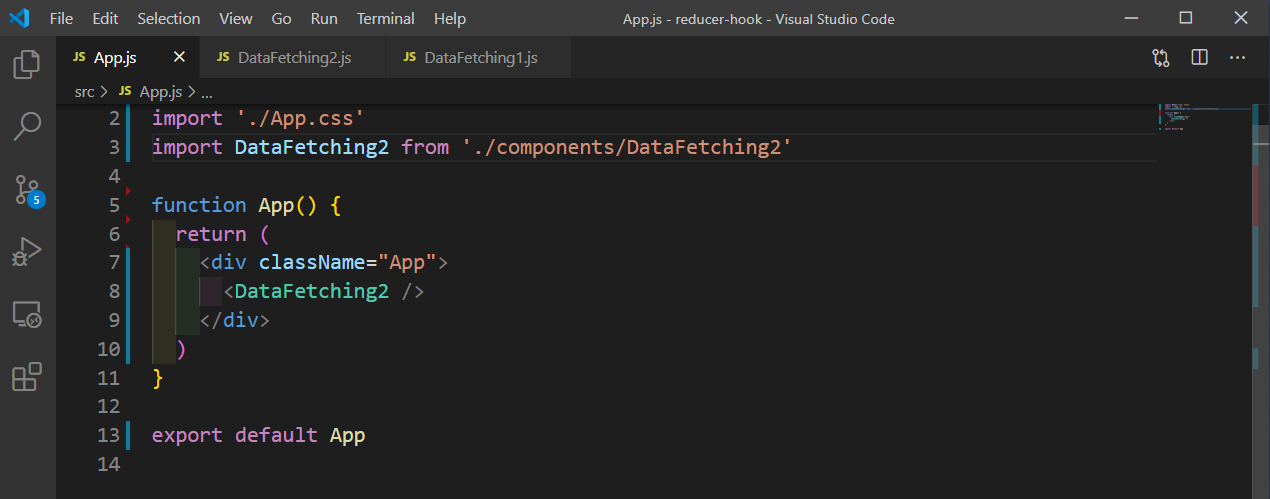Click the closing </div> tag
Viewport: 1270px width, 499px height.
pyautogui.click(x=235, y=321)
